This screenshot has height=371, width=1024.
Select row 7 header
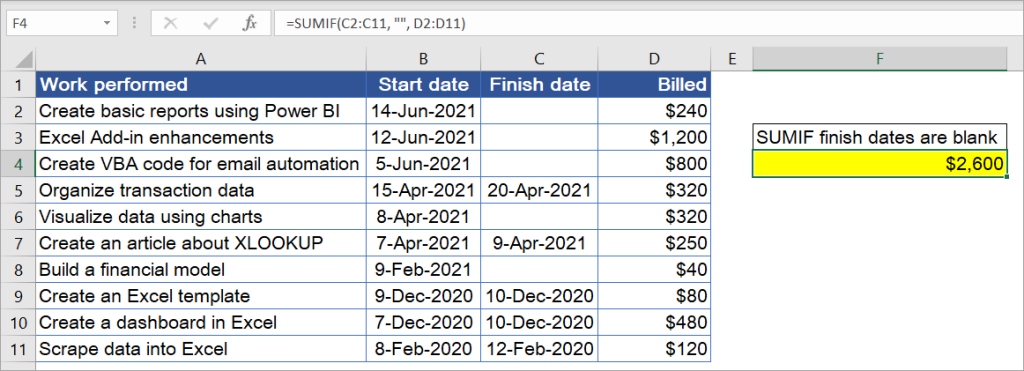[18, 243]
